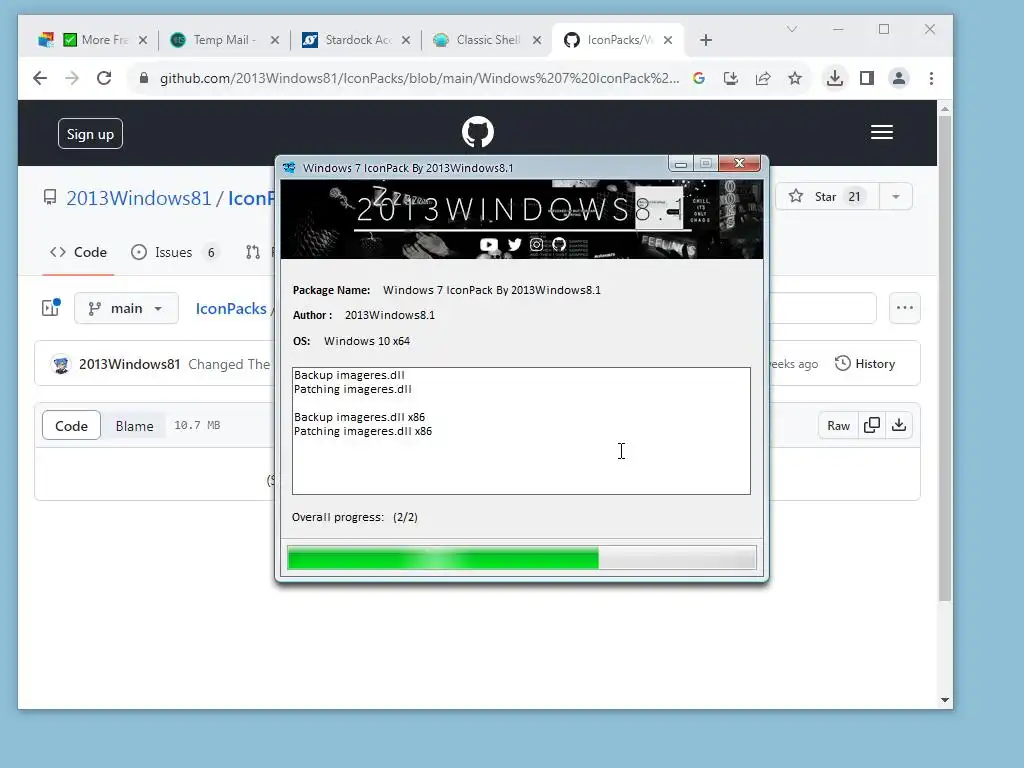Switch to the Temp Mail tab

tap(224, 40)
